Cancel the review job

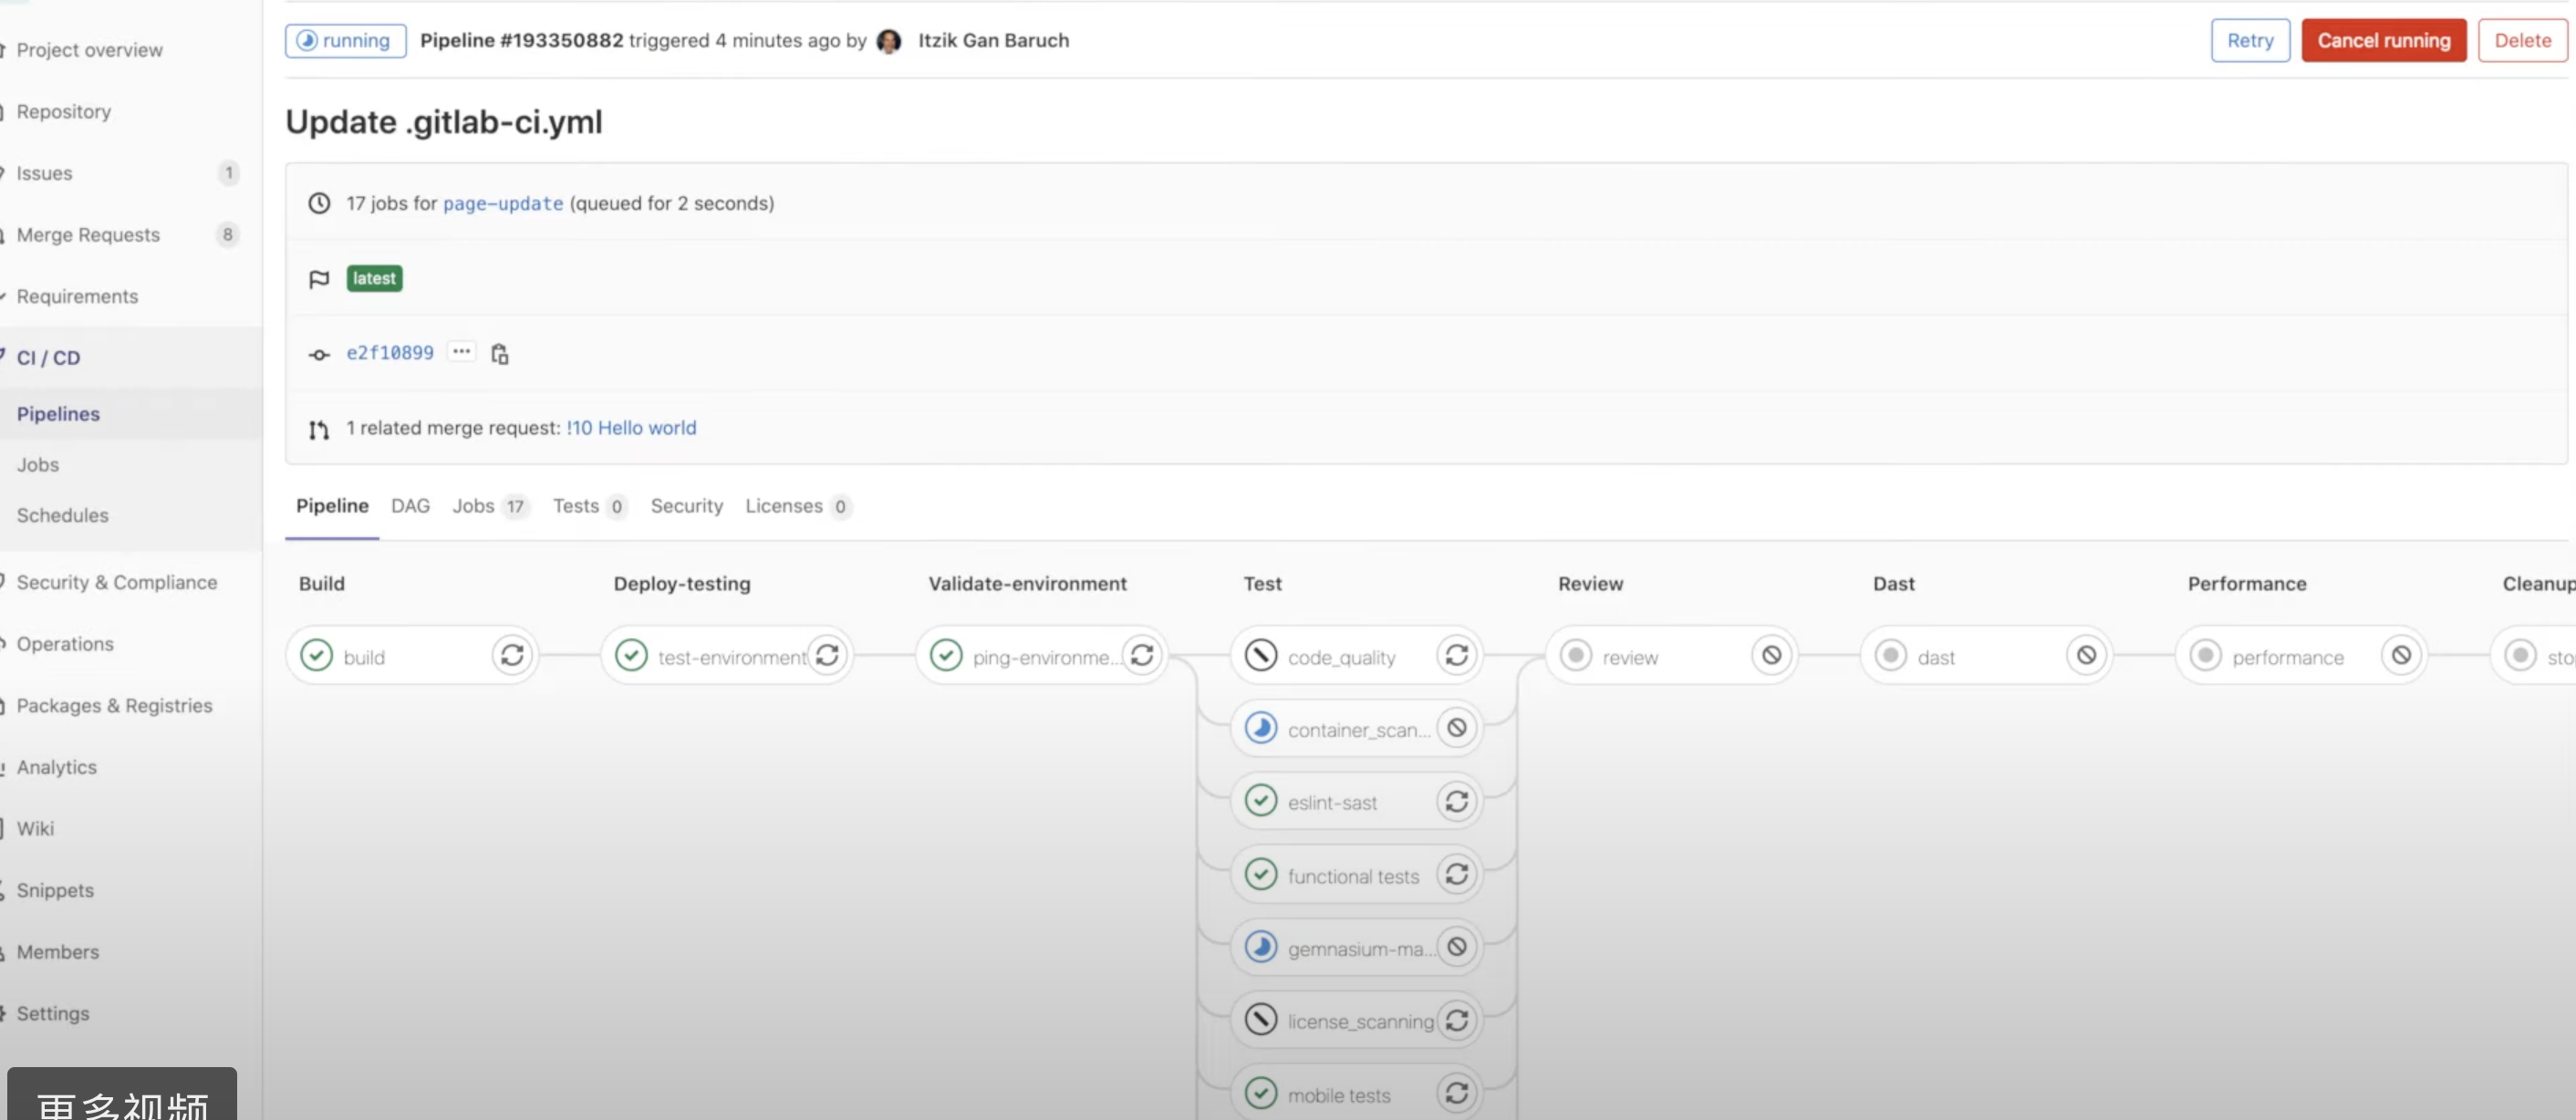coord(1771,655)
